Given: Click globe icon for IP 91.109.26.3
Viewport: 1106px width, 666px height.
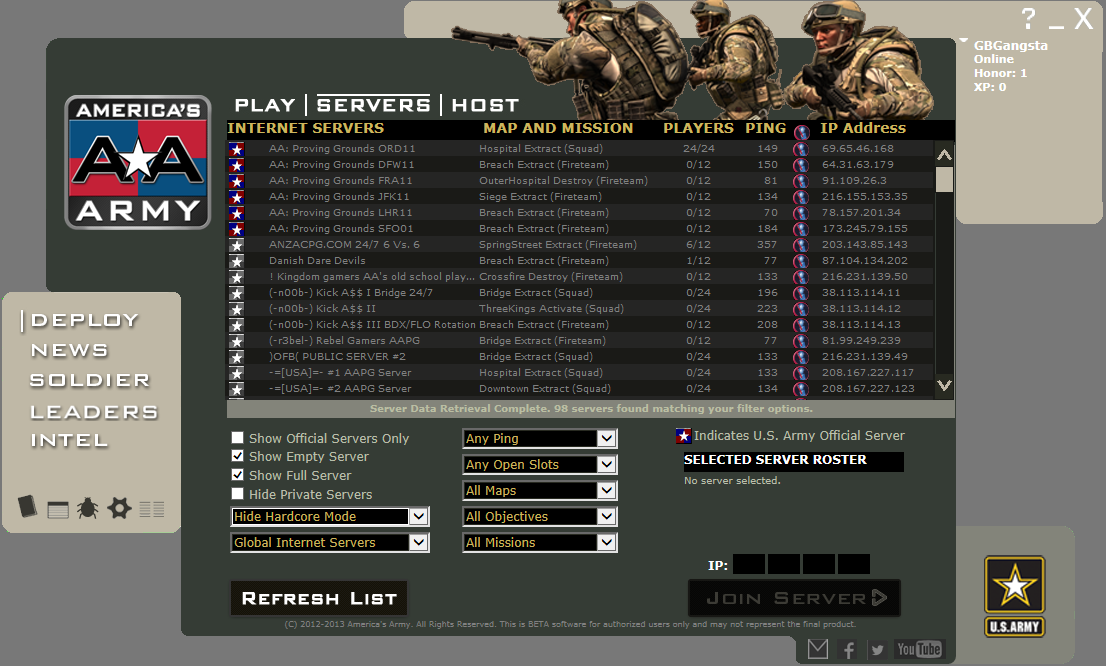Looking at the screenshot, I should pos(801,181).
